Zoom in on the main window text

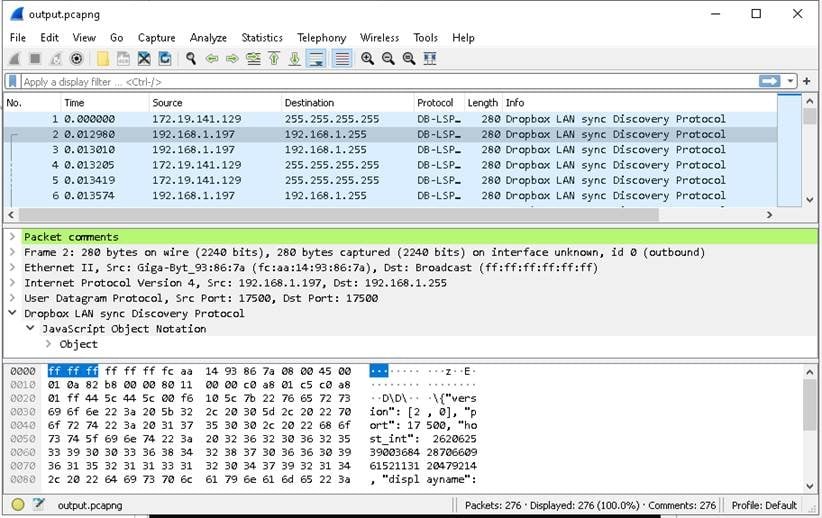coord(367,59)
